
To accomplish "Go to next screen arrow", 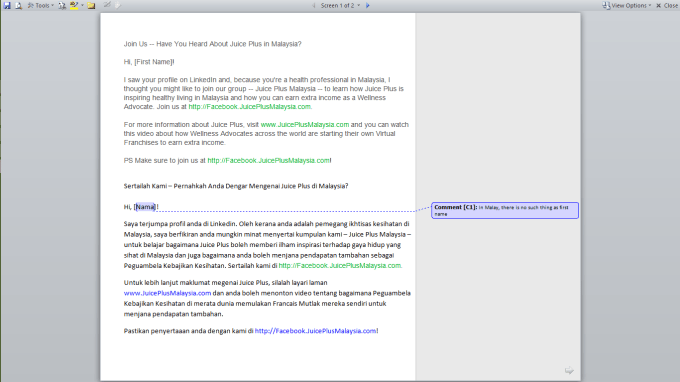I will [368, 6].
